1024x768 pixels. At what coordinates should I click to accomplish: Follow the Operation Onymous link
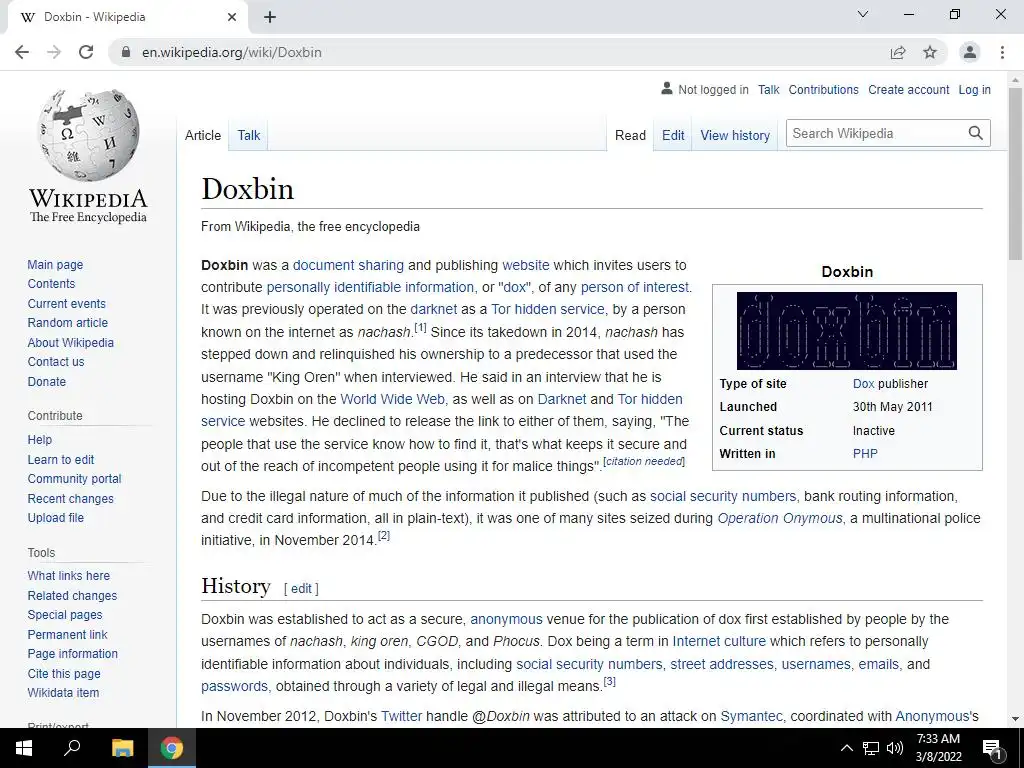point(780,518)
